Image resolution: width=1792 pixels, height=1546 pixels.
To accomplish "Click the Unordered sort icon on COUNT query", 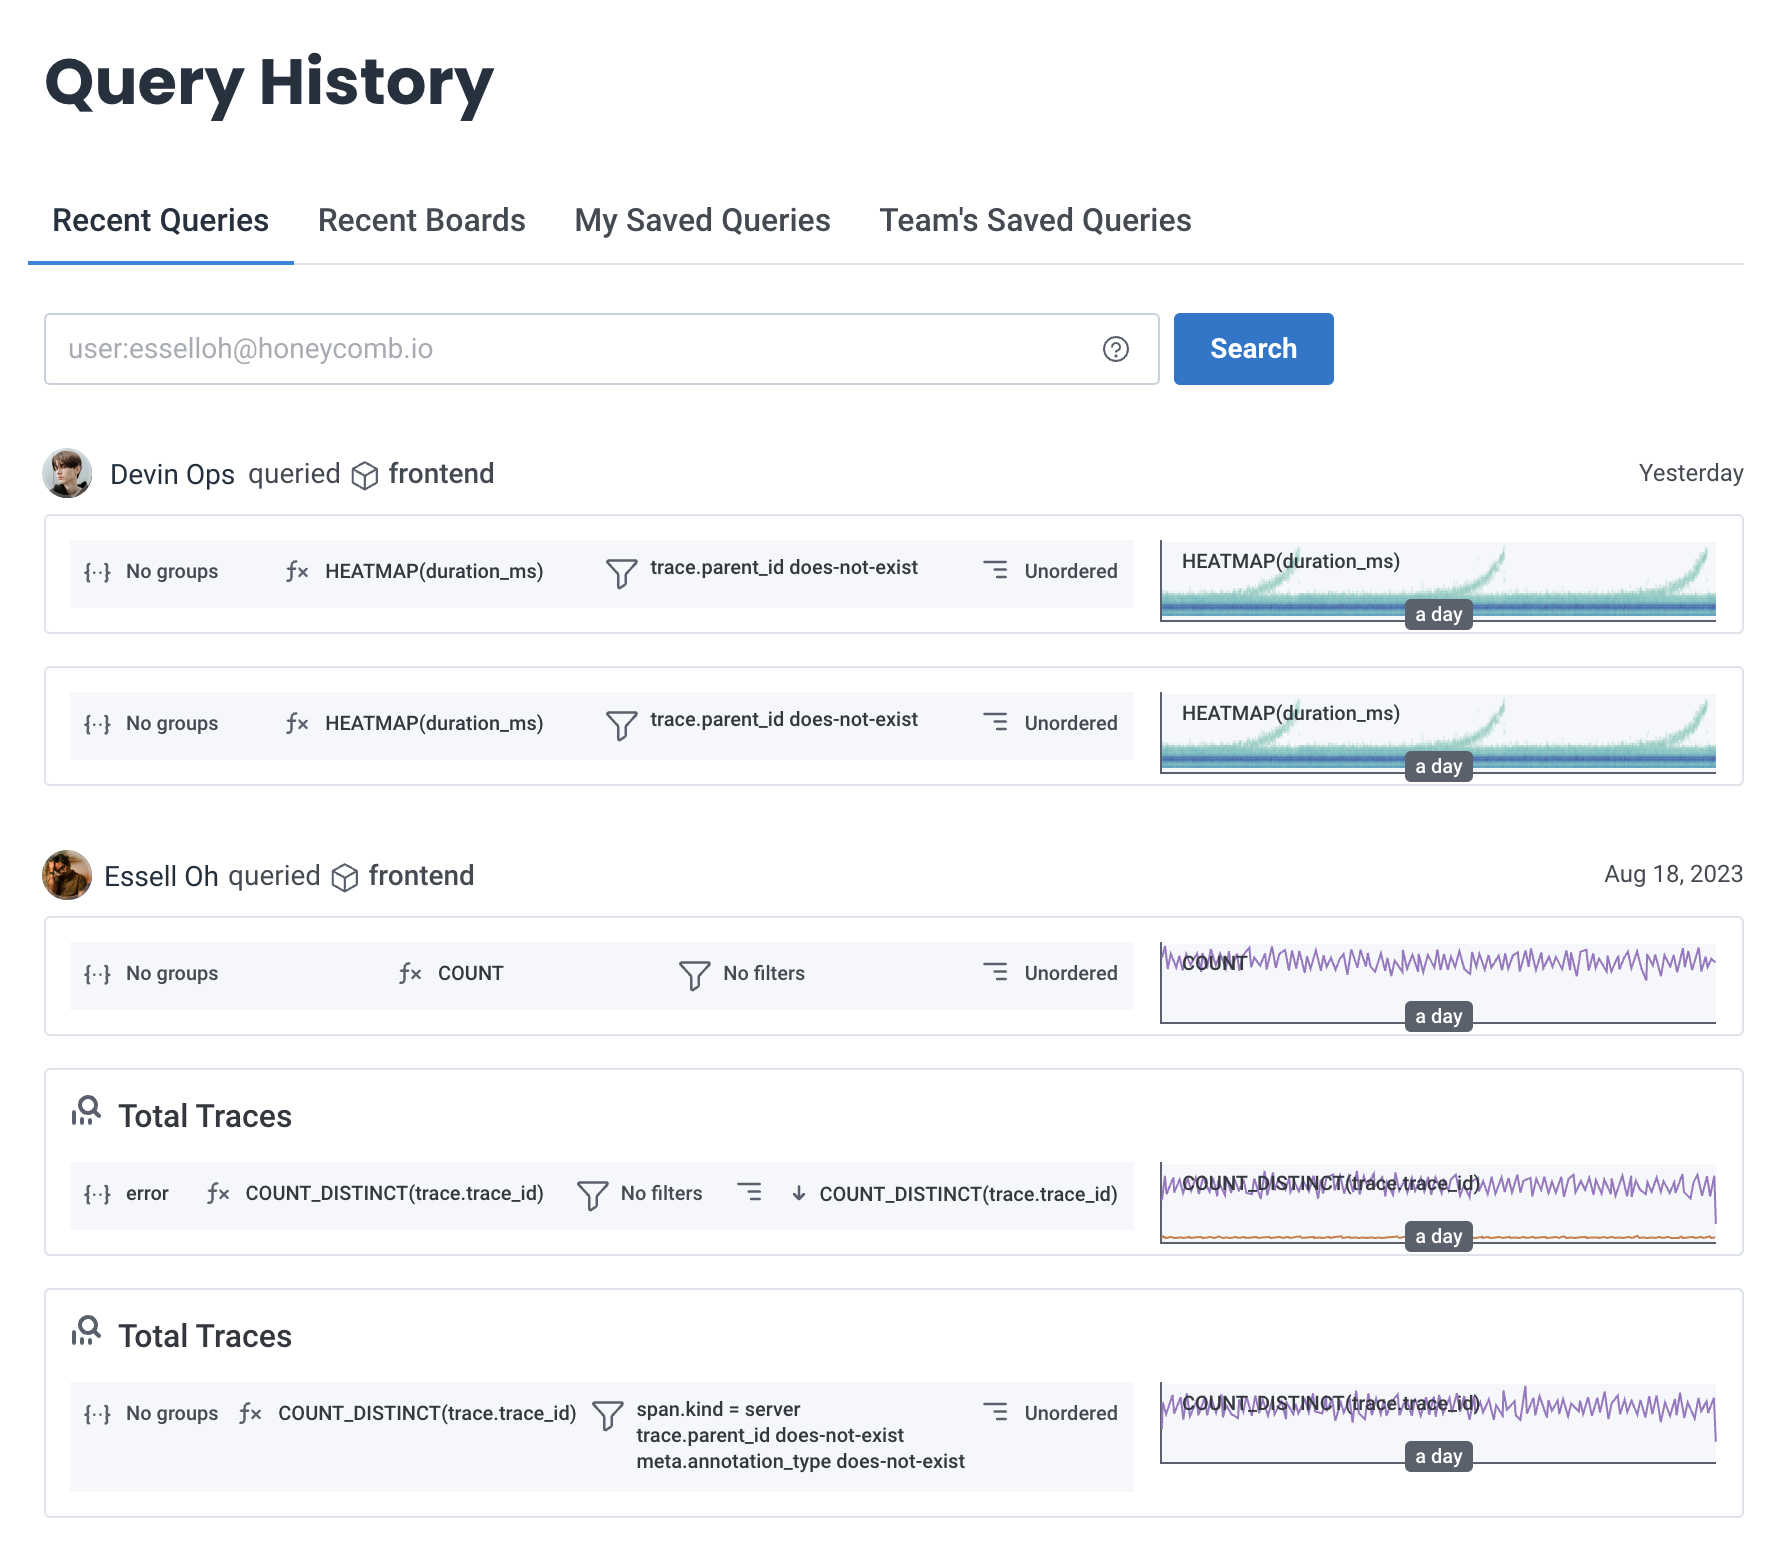I will (996, 972).
